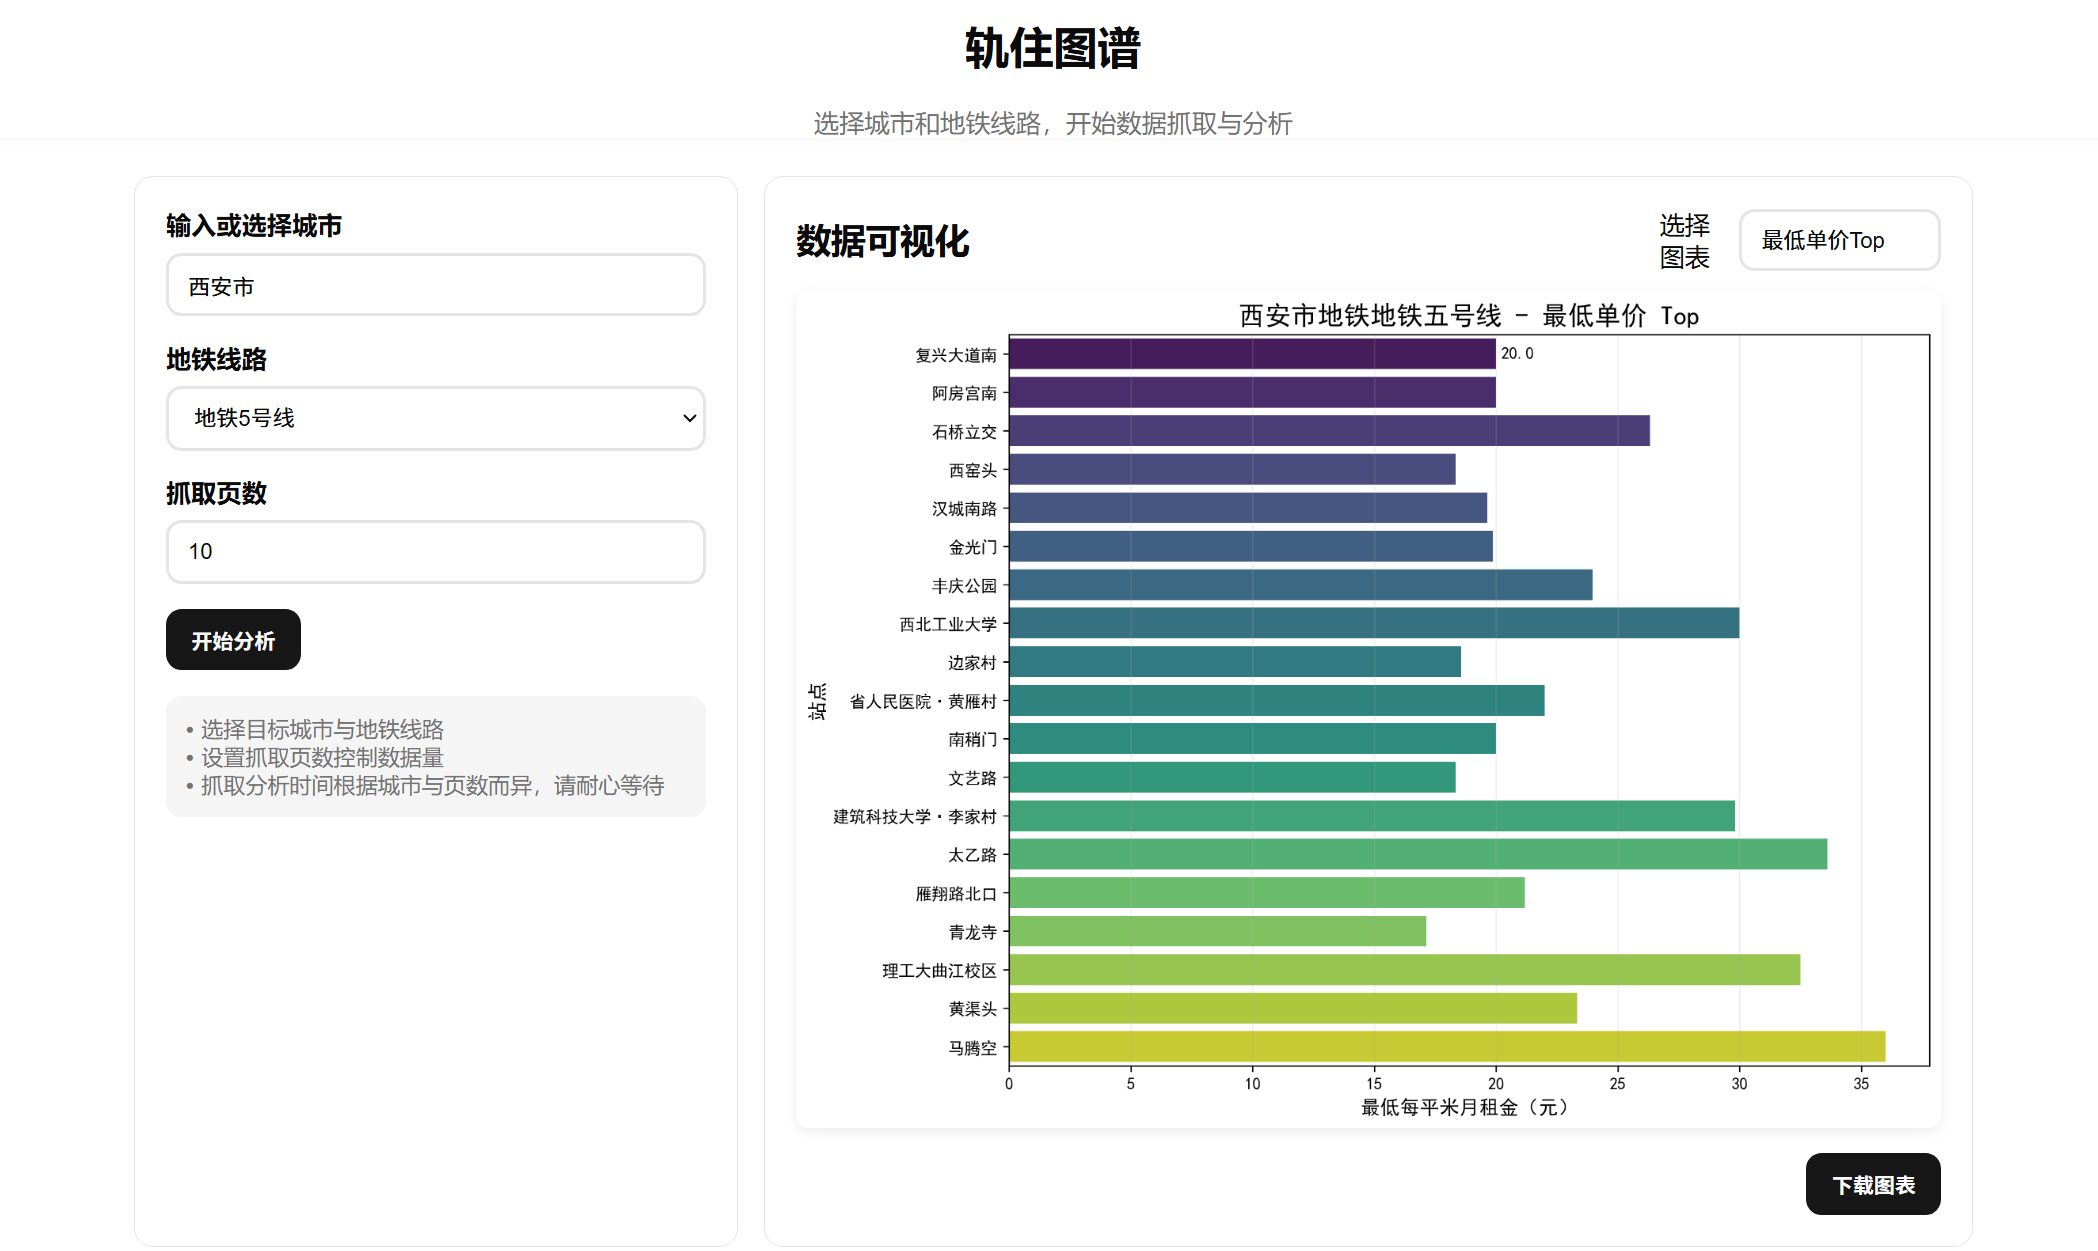2098x1251 pixels.
Task: Click the 文艺路 station label
Action: (x=972, y=779)
